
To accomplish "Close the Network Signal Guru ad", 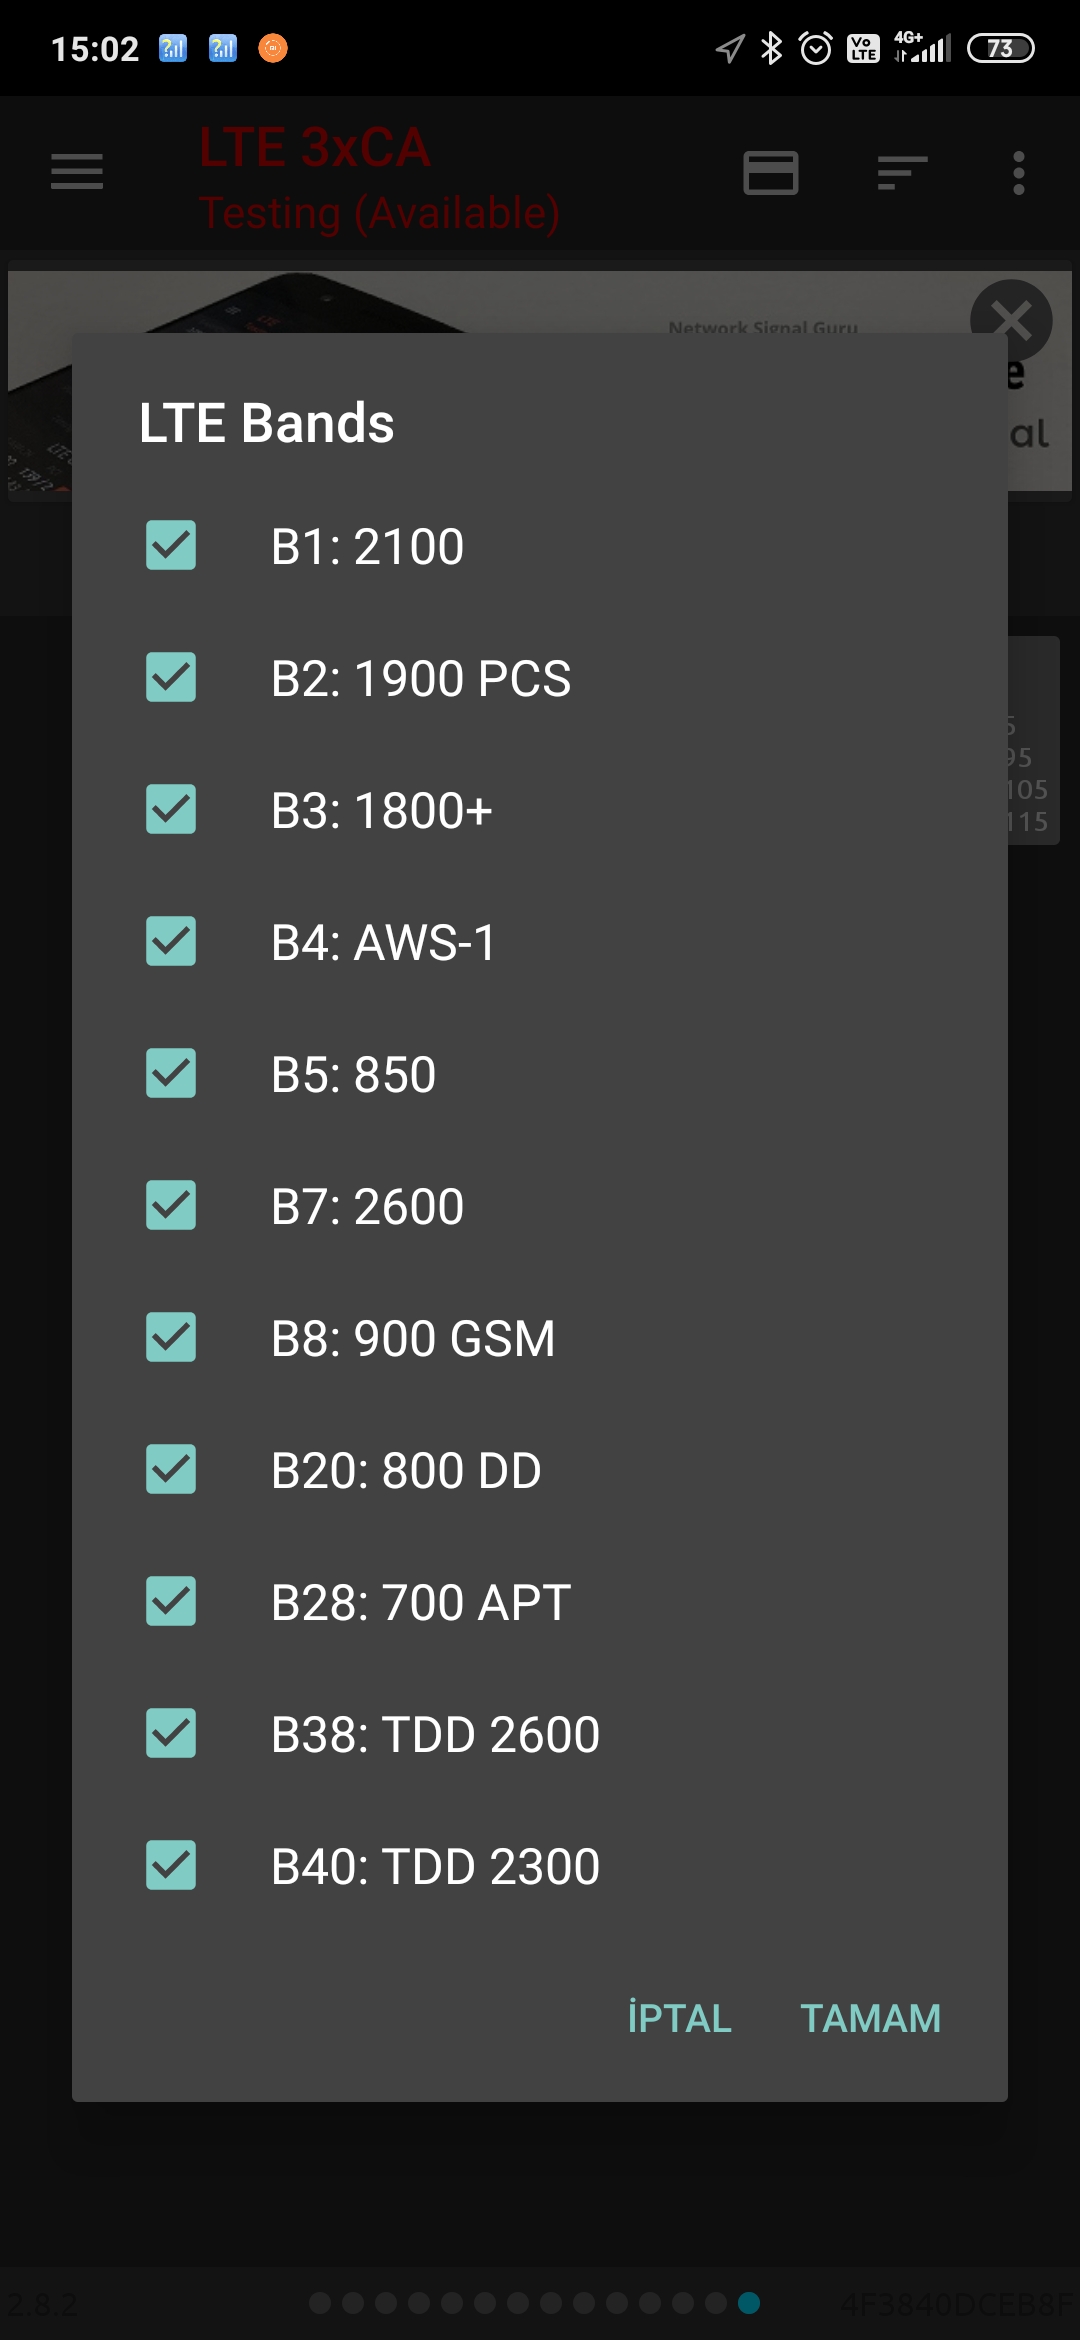I will click(x=1011, y=321).
